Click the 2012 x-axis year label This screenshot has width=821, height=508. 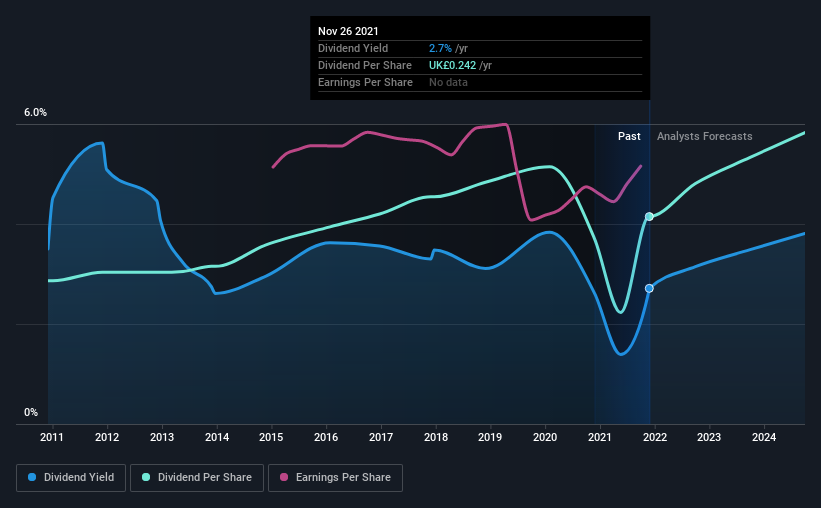coord(107,437)
